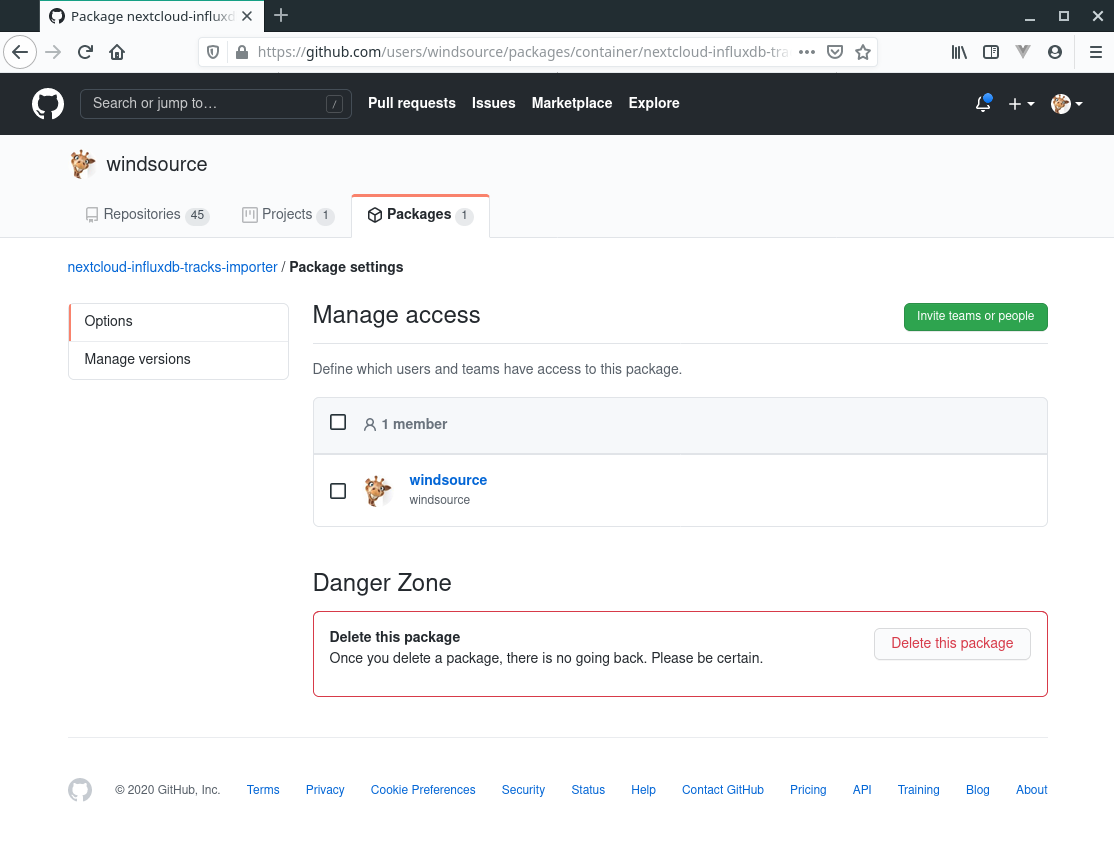Open the Marketplace menu item

(x=571, y=103)
